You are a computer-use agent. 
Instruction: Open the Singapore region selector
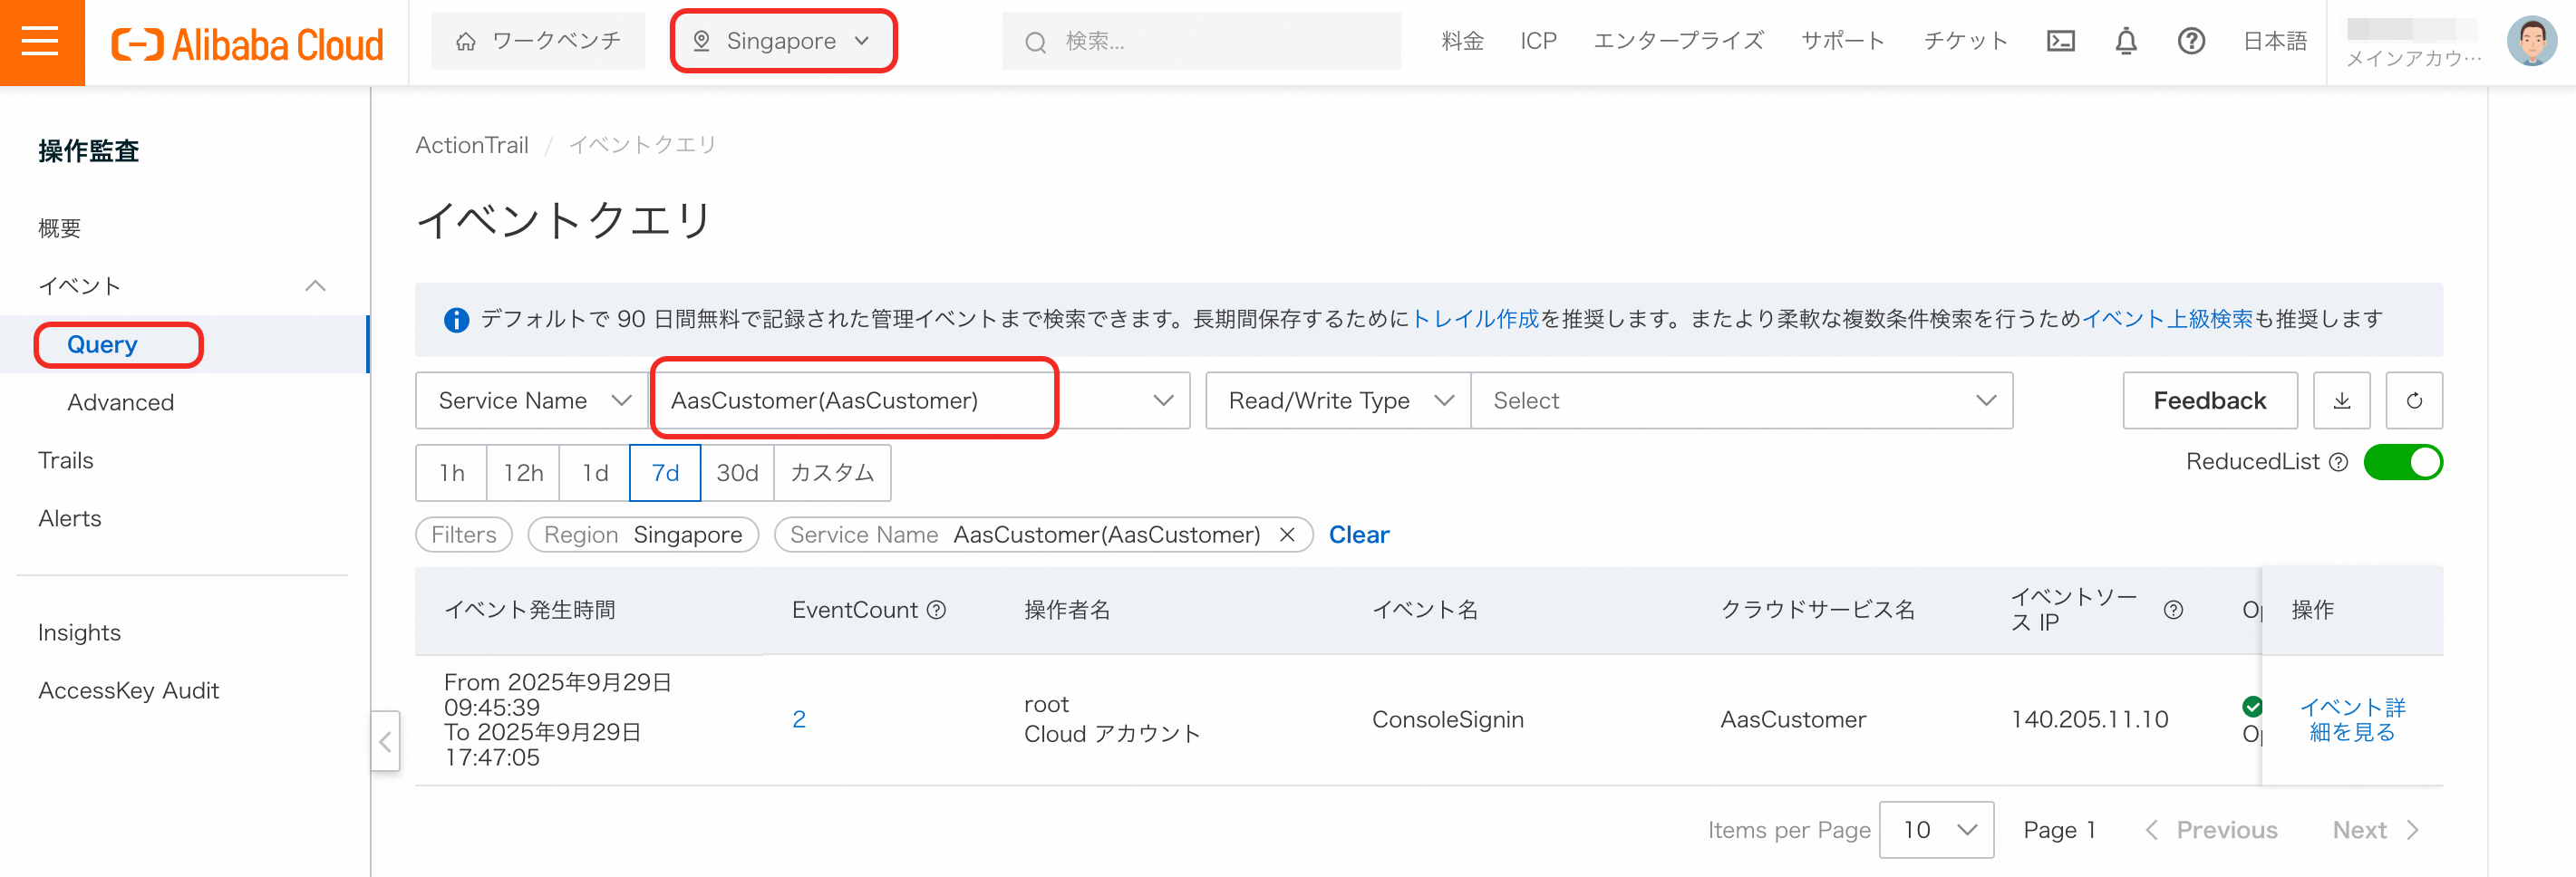782,41
